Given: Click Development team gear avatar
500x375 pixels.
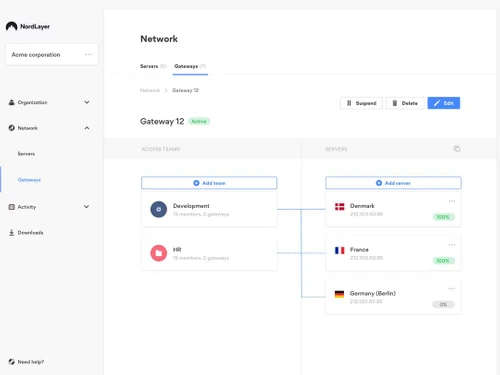Looking at the screenshot, I should (159, 209).
